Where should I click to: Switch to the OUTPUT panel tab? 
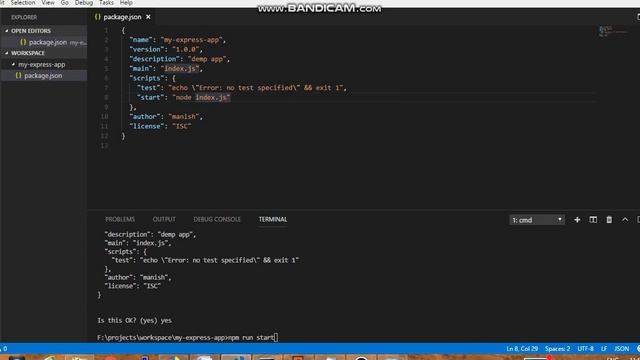(164, 220)
